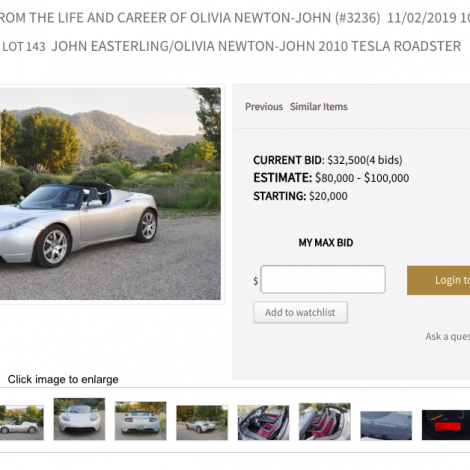Image resolution: width=470 pixels, height=470 pixels.
Task: Select the dark thumbnail with red rectangle
Action: [x=446, y=425]
